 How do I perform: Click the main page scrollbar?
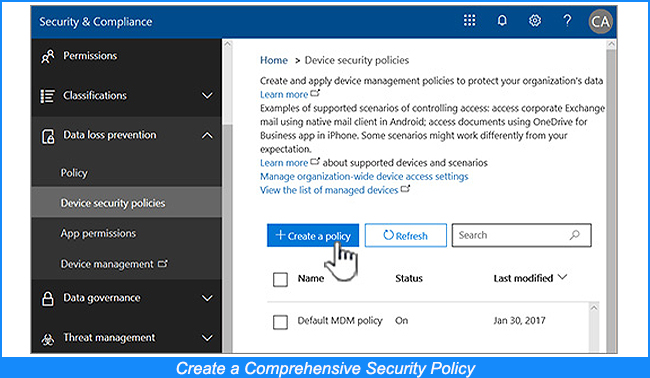(x=611, y=201)
